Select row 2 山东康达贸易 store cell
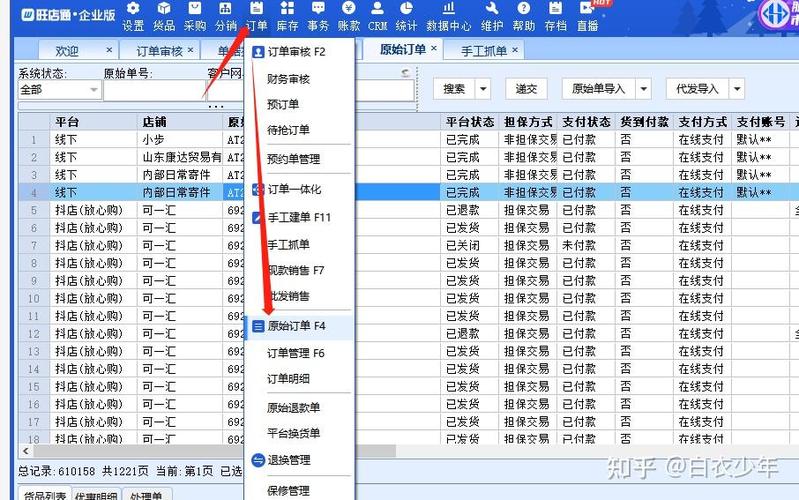799x500 pixels. click(x=180, y=157)
